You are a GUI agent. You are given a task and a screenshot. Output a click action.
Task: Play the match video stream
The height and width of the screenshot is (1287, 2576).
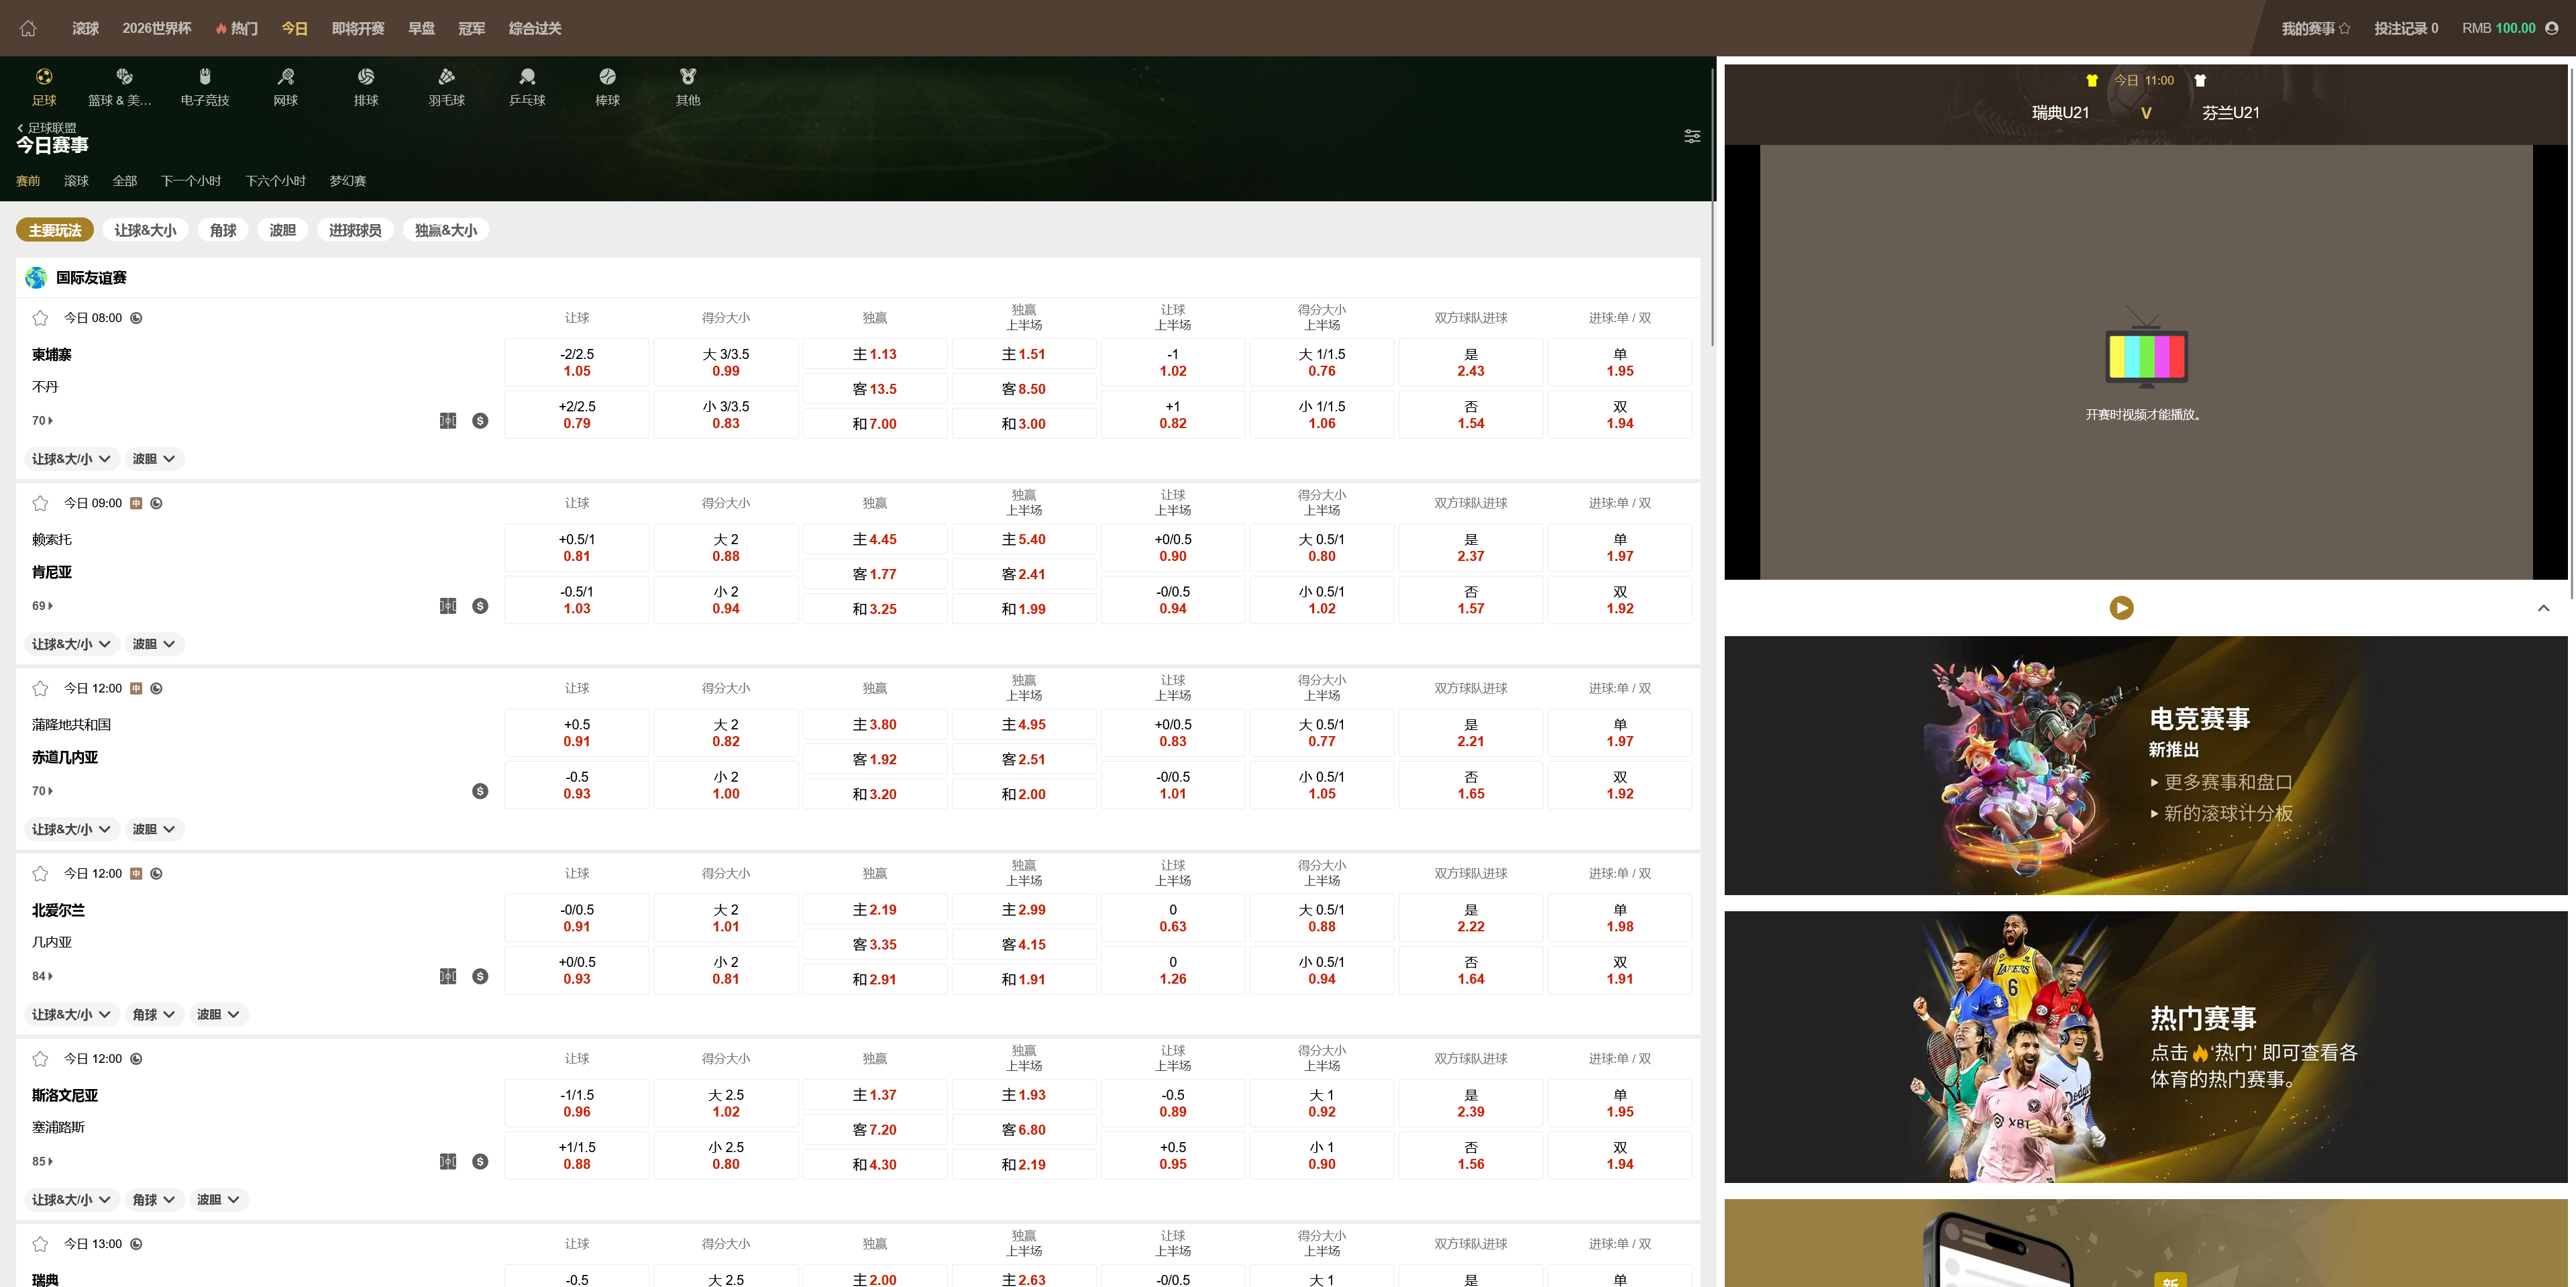[2121, 608]
